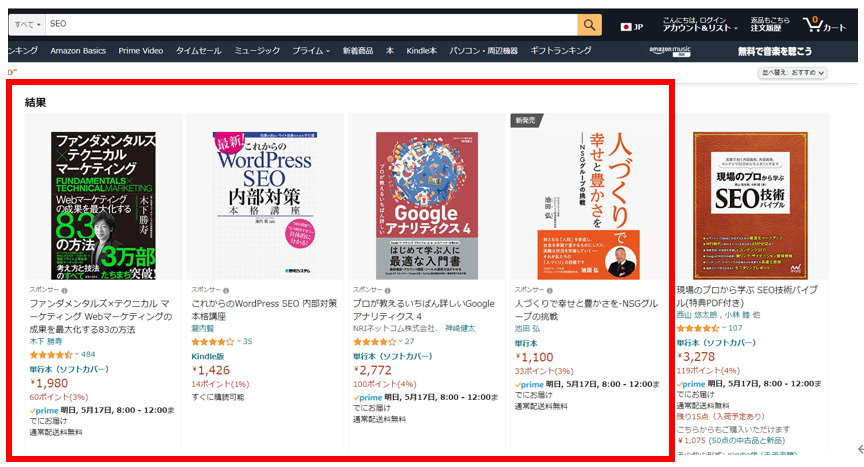Image resolution: width=864 pixels, height=467 pixels.
Task: Click the SEO技術バイブル book cover
Action: [x=750, y=205]
